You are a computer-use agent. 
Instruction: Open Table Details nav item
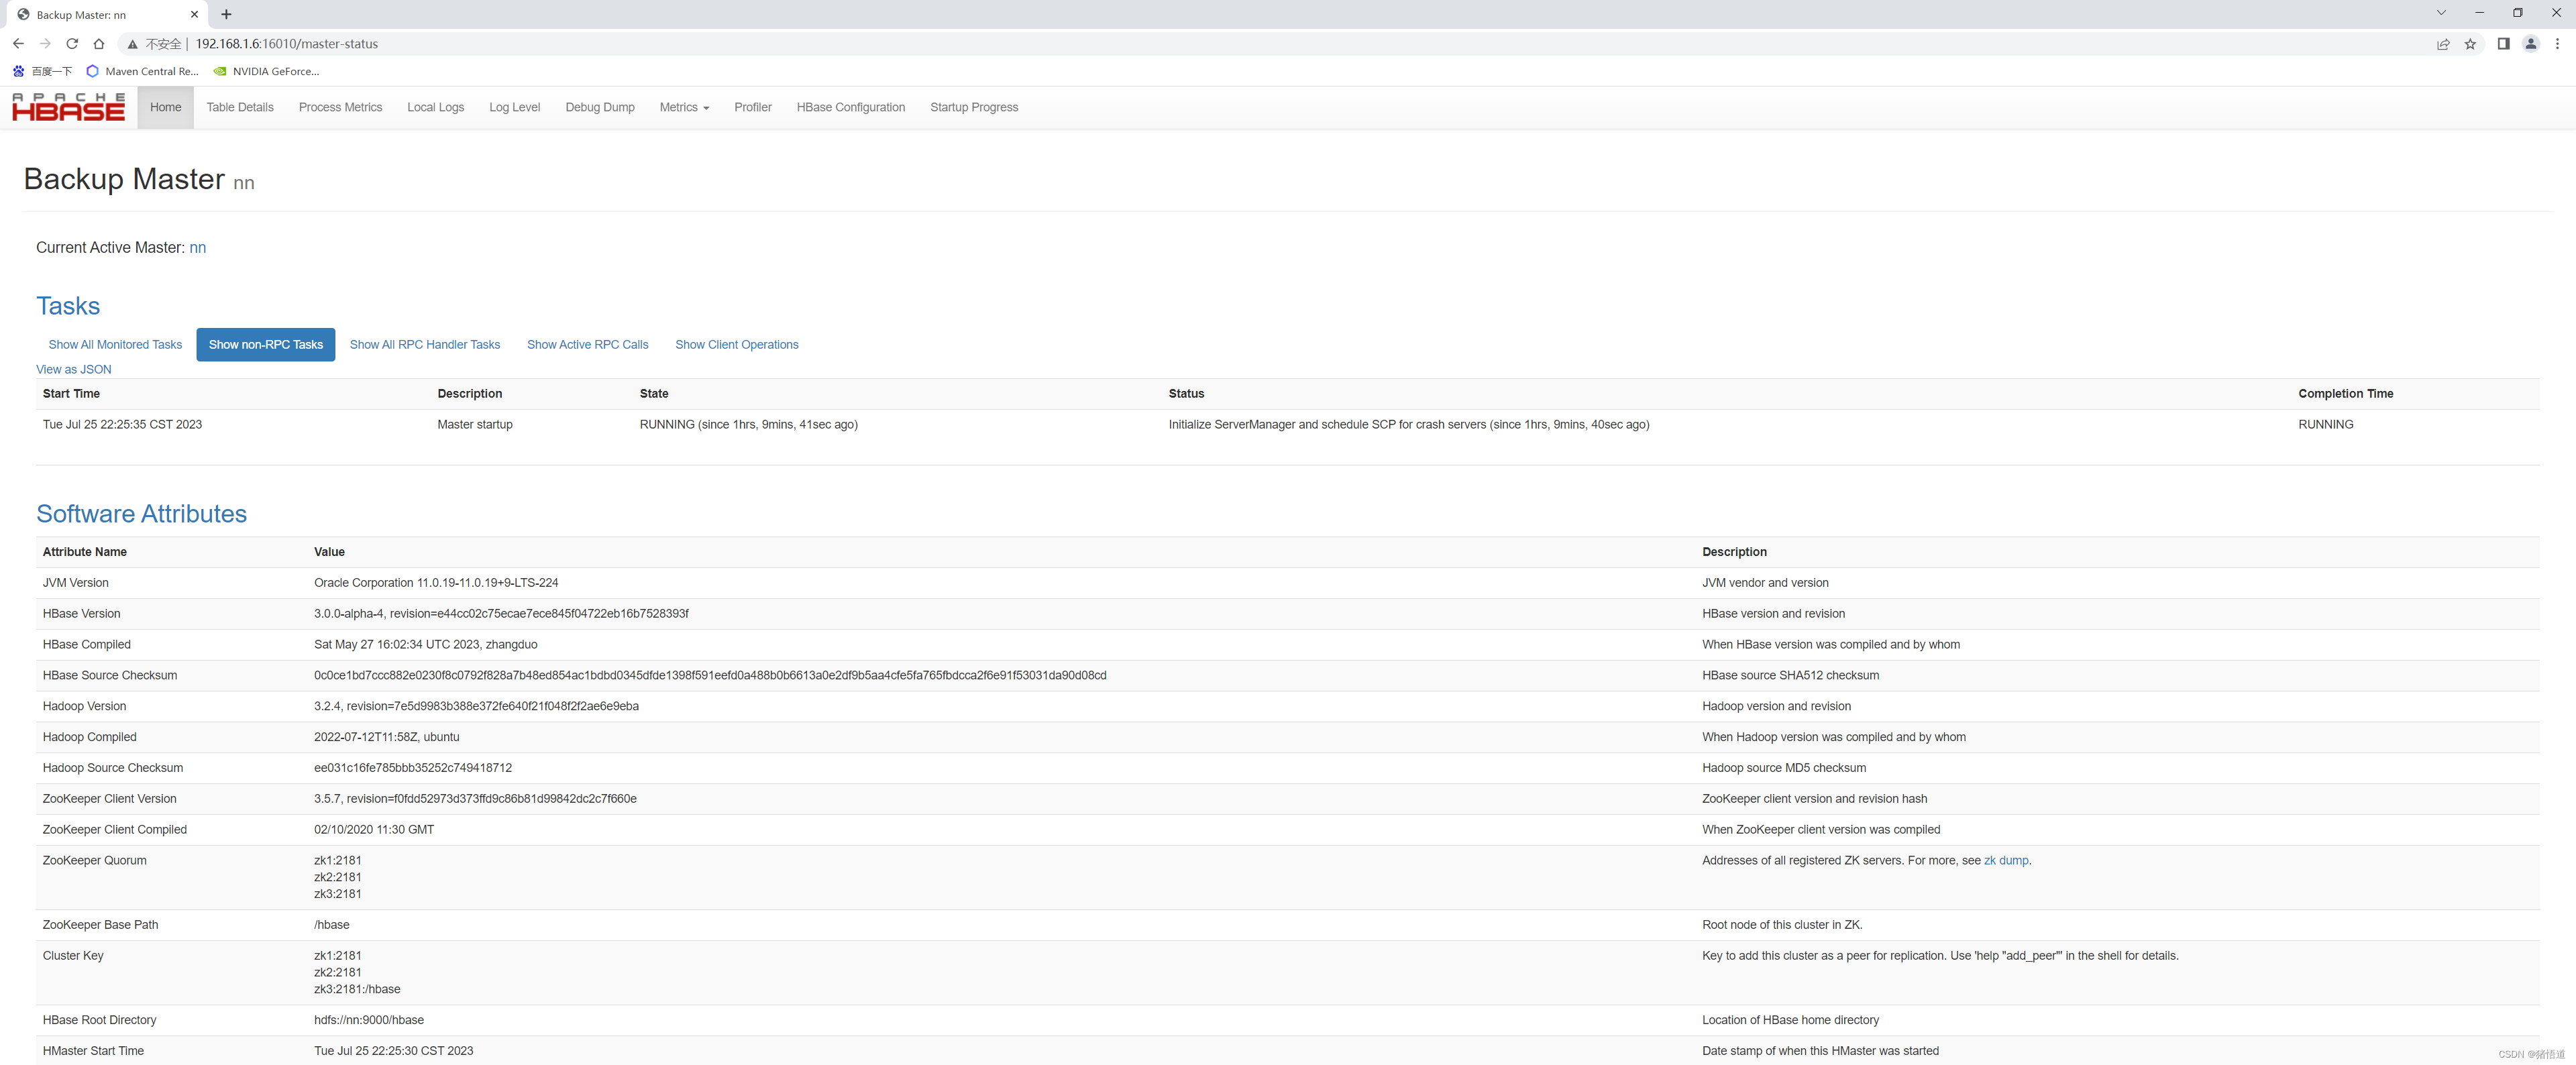pyautogui.click(x=240, y=107)
